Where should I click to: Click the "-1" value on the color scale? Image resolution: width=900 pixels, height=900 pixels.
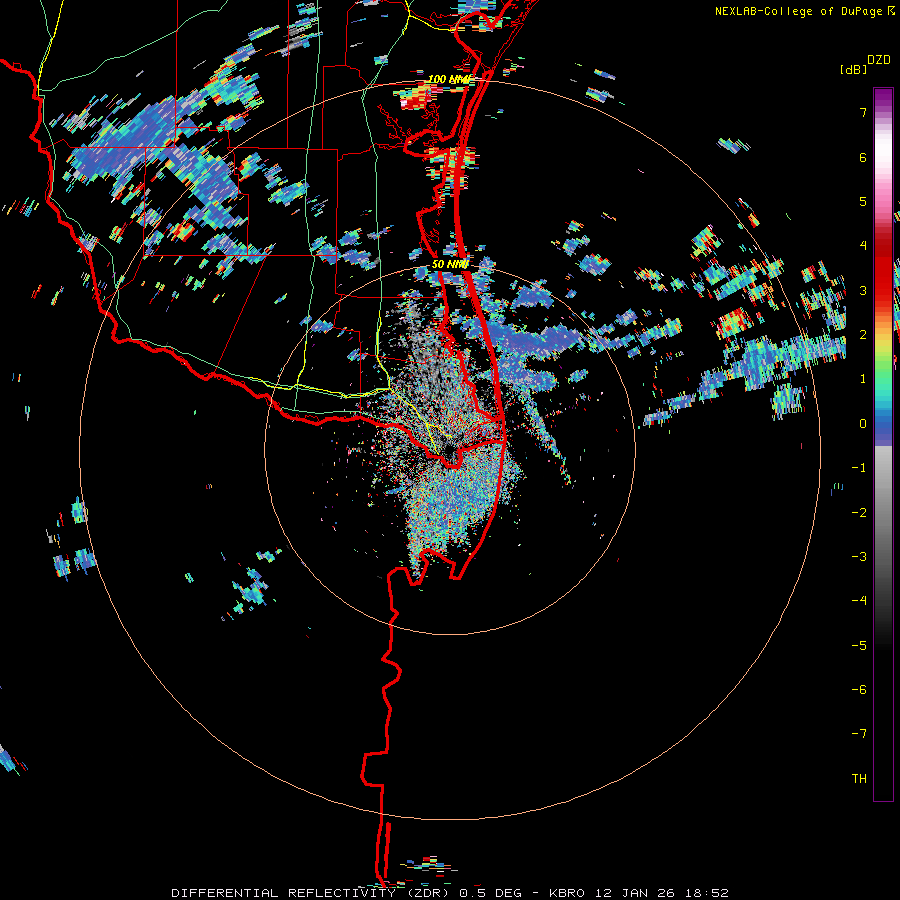[859, 468]
